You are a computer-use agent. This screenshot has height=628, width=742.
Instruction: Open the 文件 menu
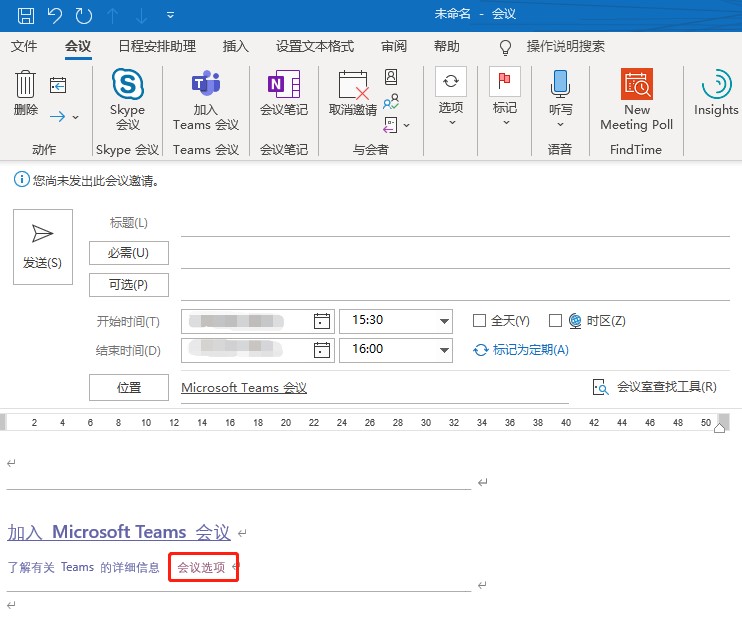(24, 46)
